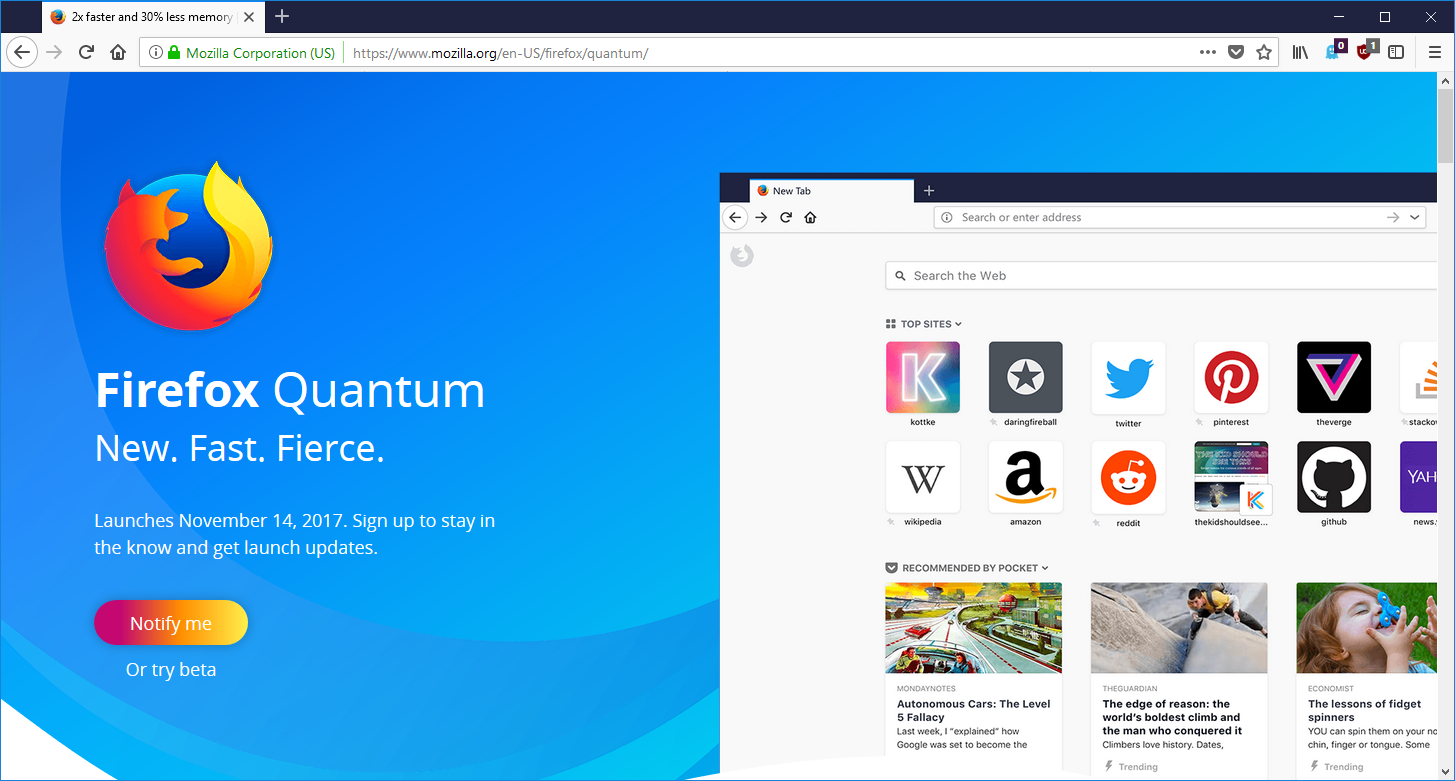Go to the Home page icon
The width and height of the screenshot is (1455, 781).
click(118, 53)
